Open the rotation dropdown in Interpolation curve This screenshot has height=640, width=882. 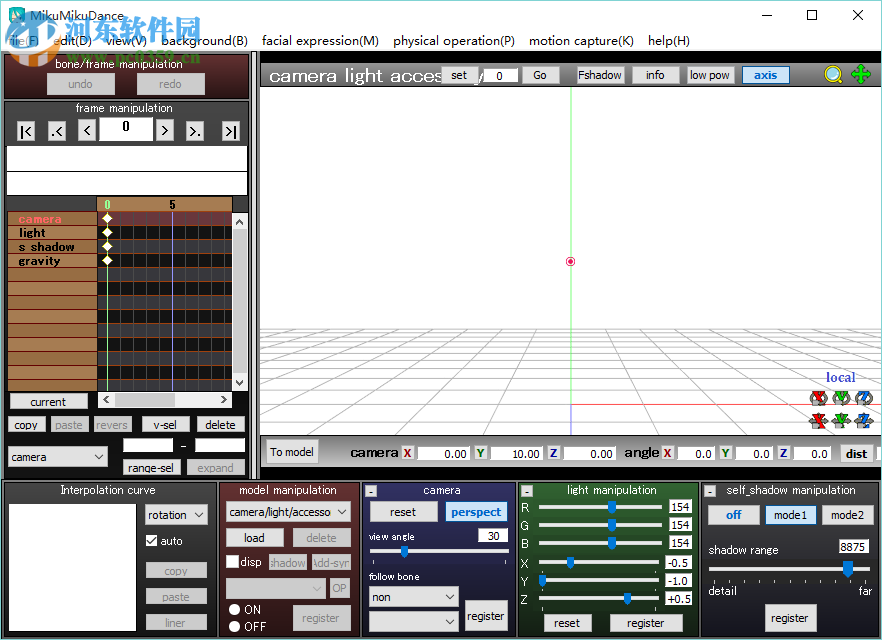point(176,514)
